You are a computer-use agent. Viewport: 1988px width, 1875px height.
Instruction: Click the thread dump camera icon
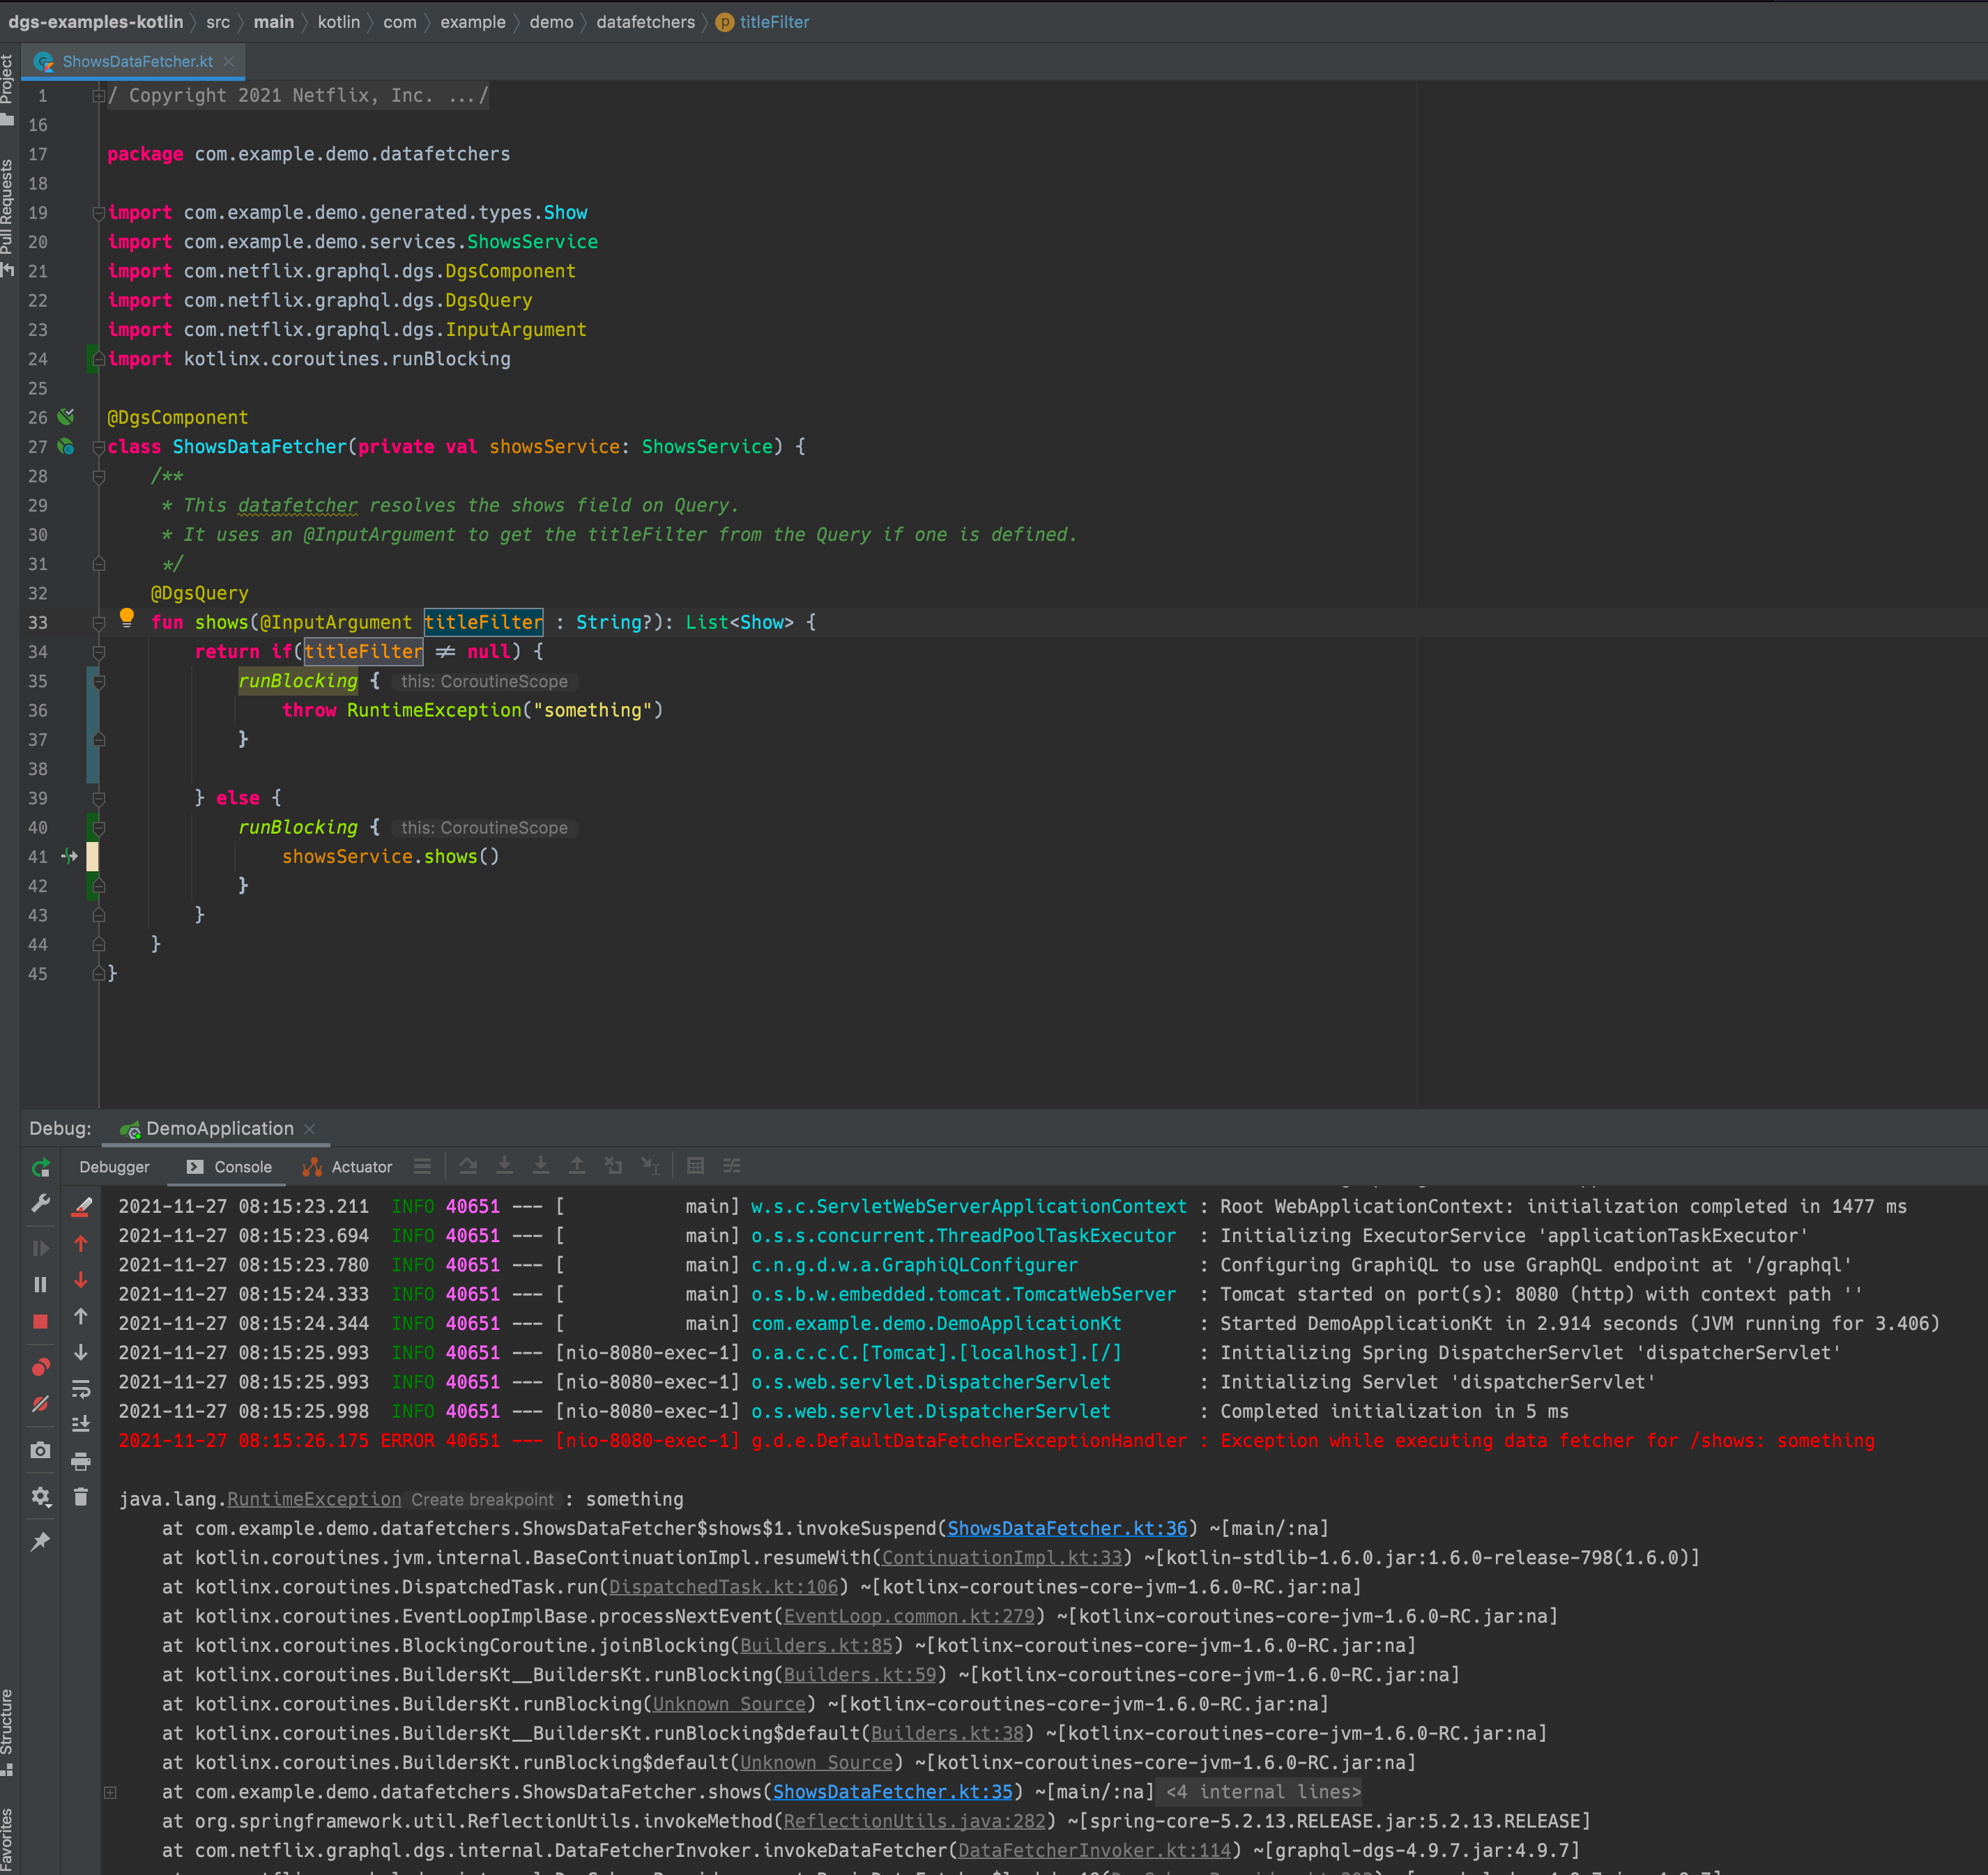point(40,1450)
